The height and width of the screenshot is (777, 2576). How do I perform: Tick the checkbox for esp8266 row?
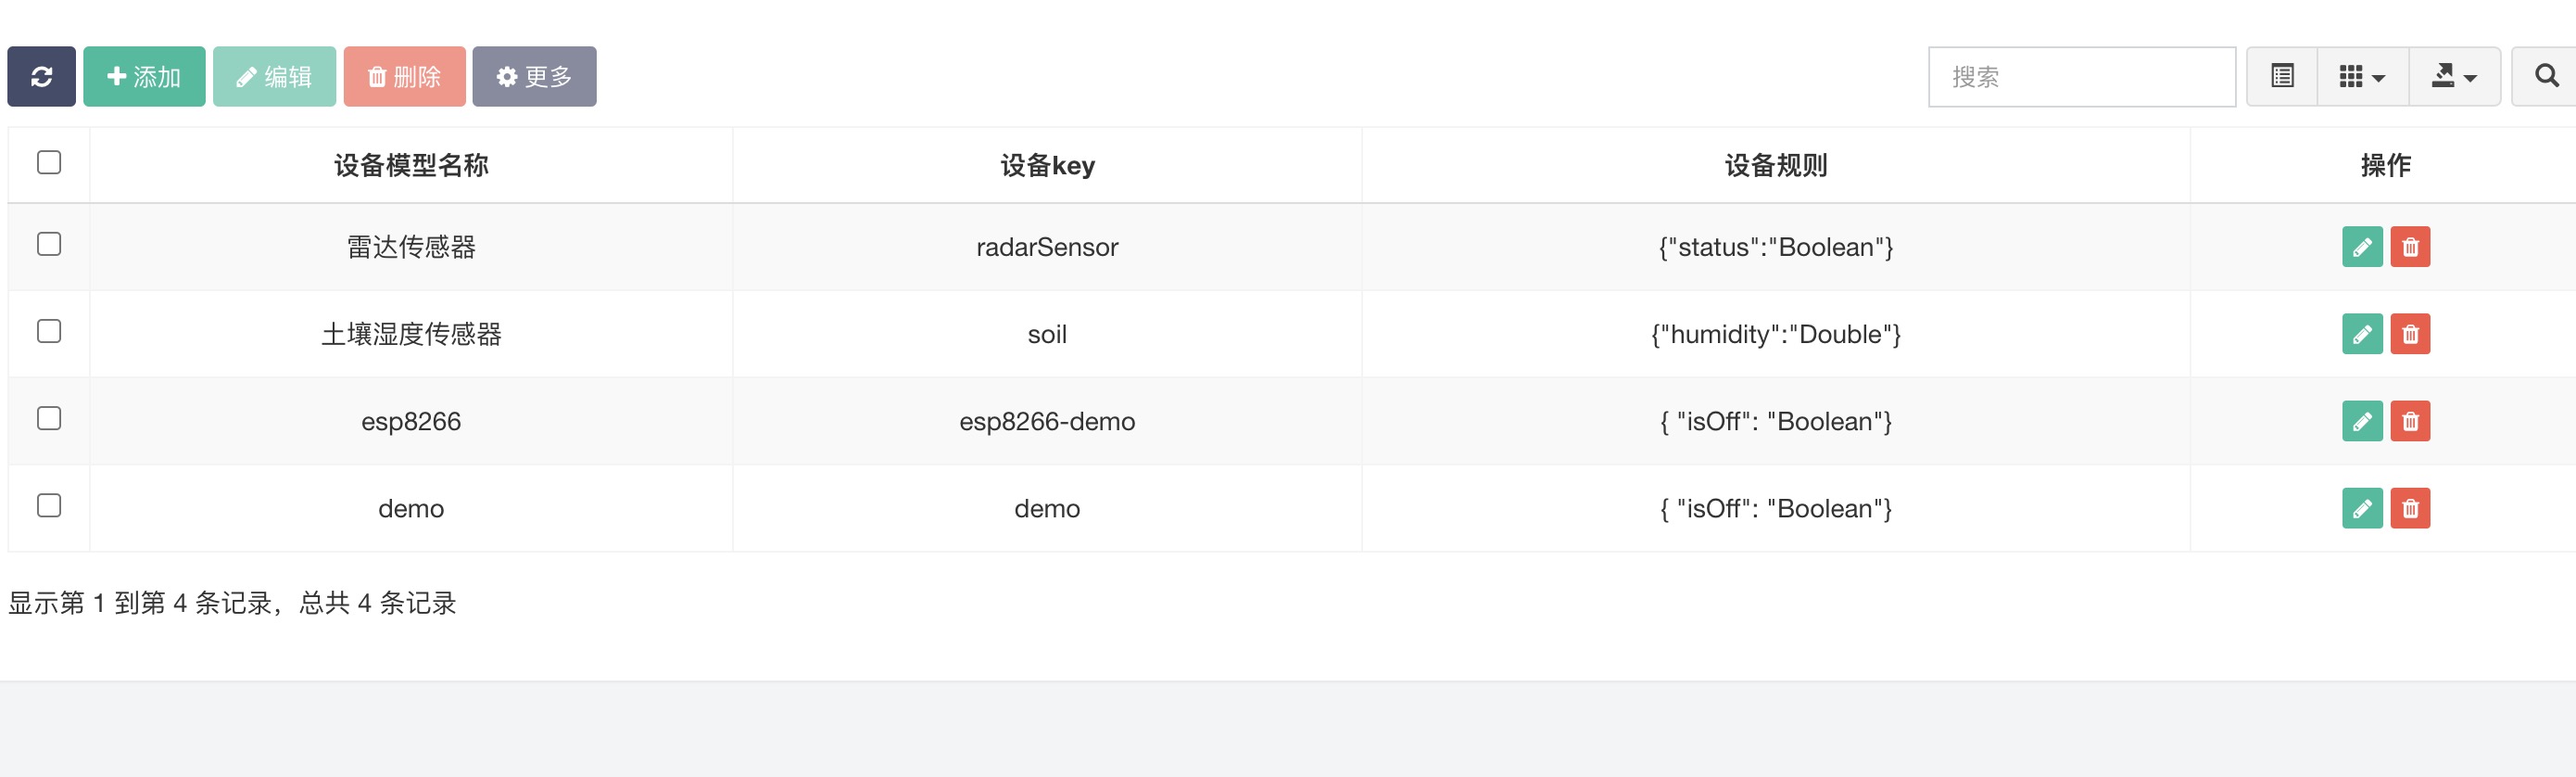(49, 418)
